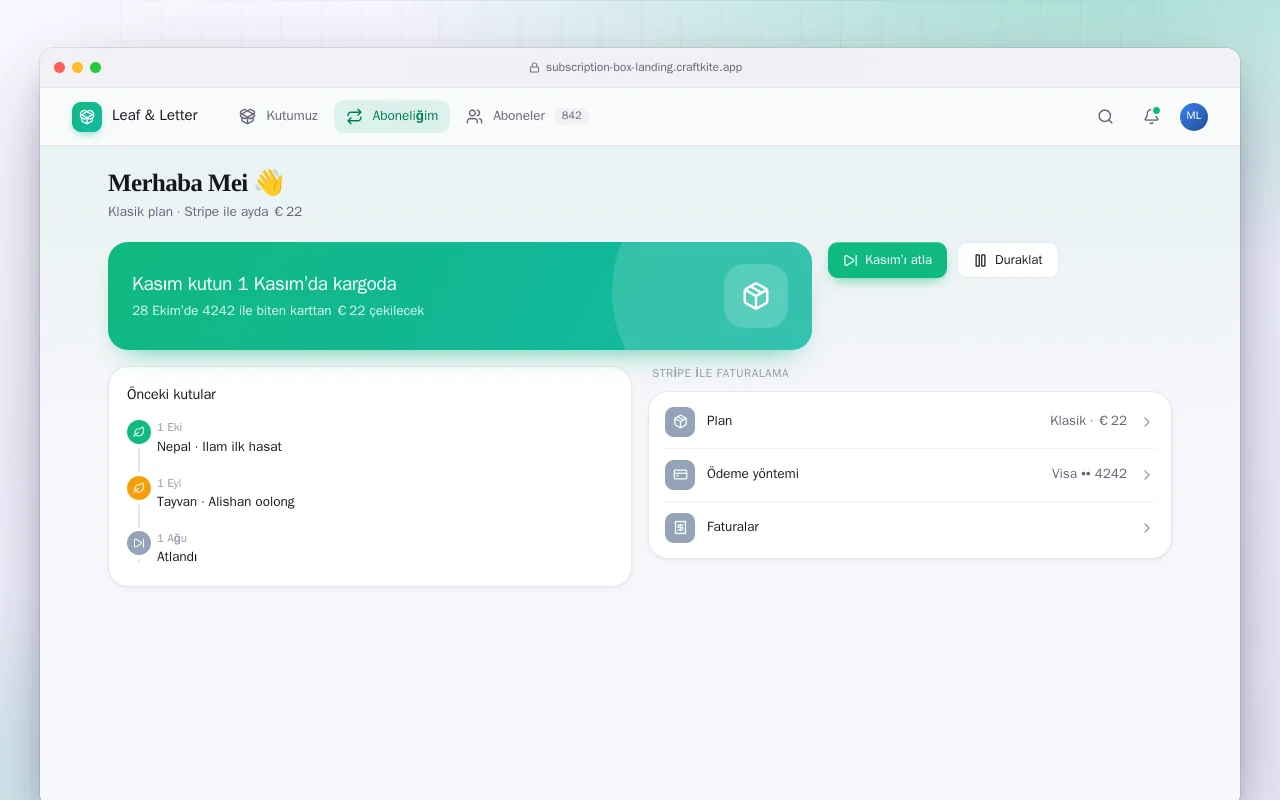Open notifications bell icon
Screen dimensions: 1280x800
point(1151,116)
